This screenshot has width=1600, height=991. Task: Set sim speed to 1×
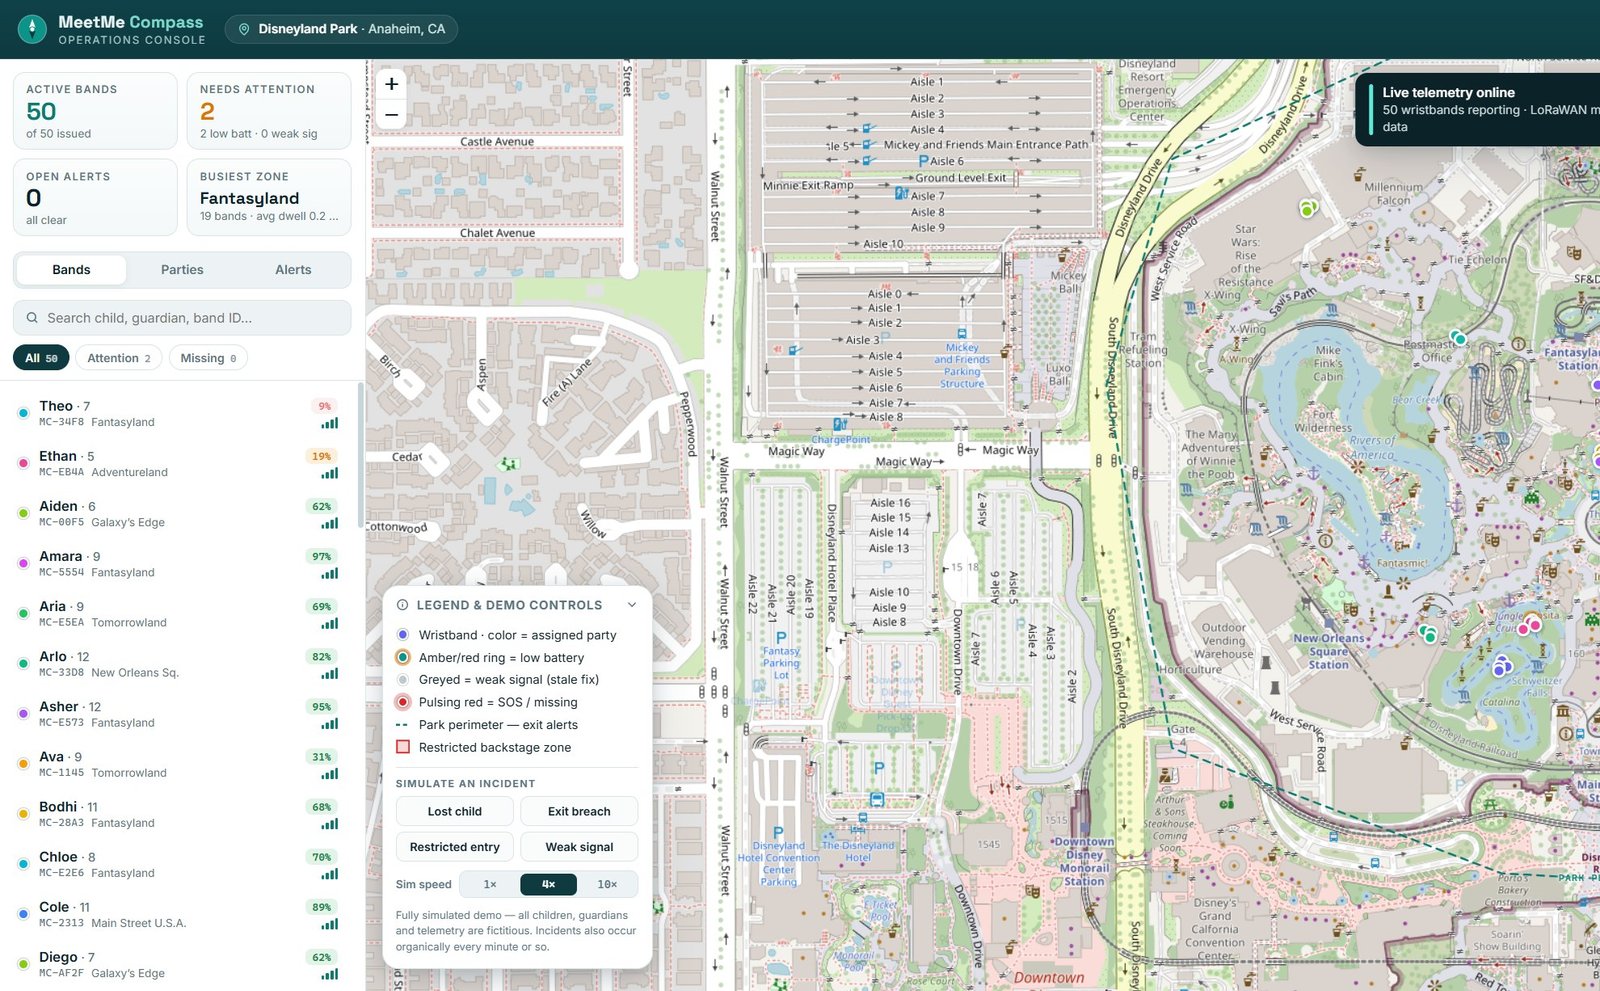(x=490, y=884)
